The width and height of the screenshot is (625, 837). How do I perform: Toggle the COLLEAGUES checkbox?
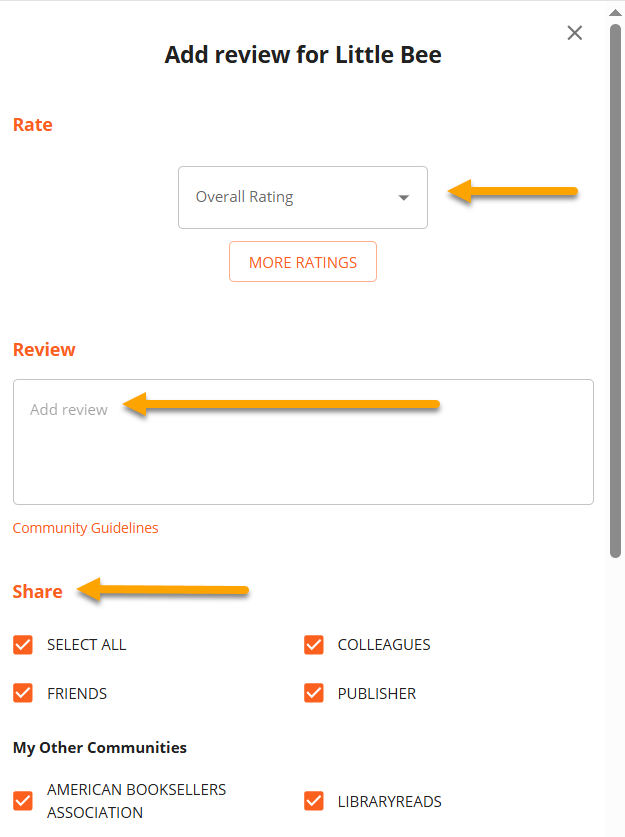pyautogui.click(x=314, y=645)
